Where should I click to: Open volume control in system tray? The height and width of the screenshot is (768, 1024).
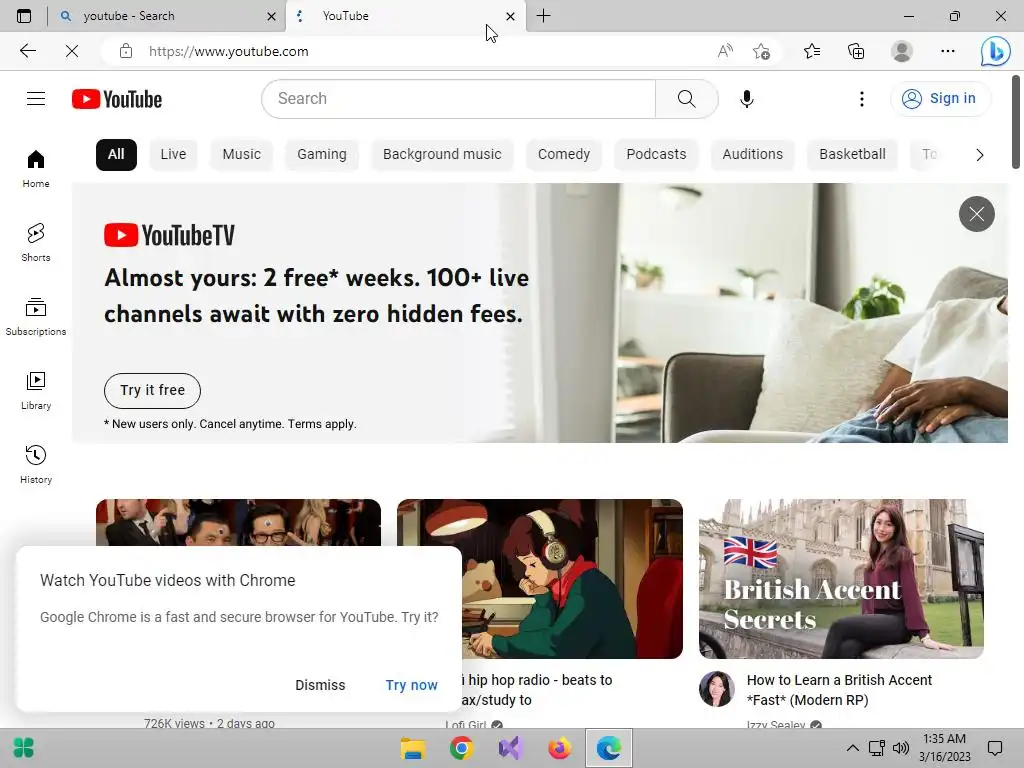[x=901, y=748]
